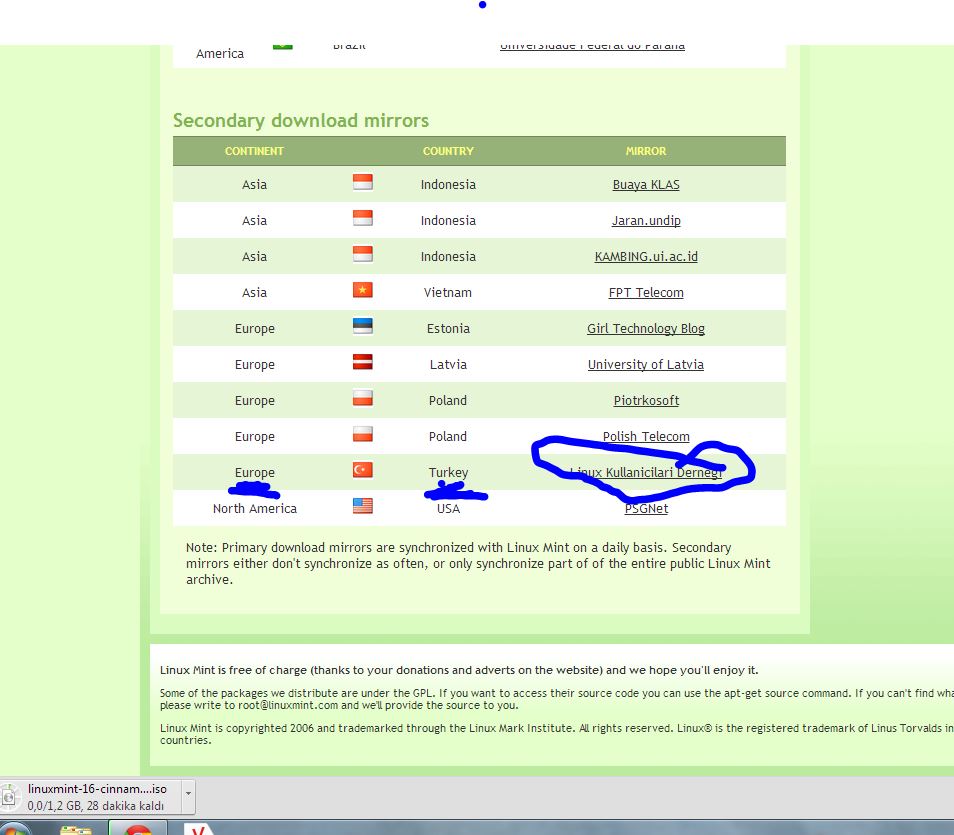
Task: Open the PSGNet mirror link
Action: point(646,508)
